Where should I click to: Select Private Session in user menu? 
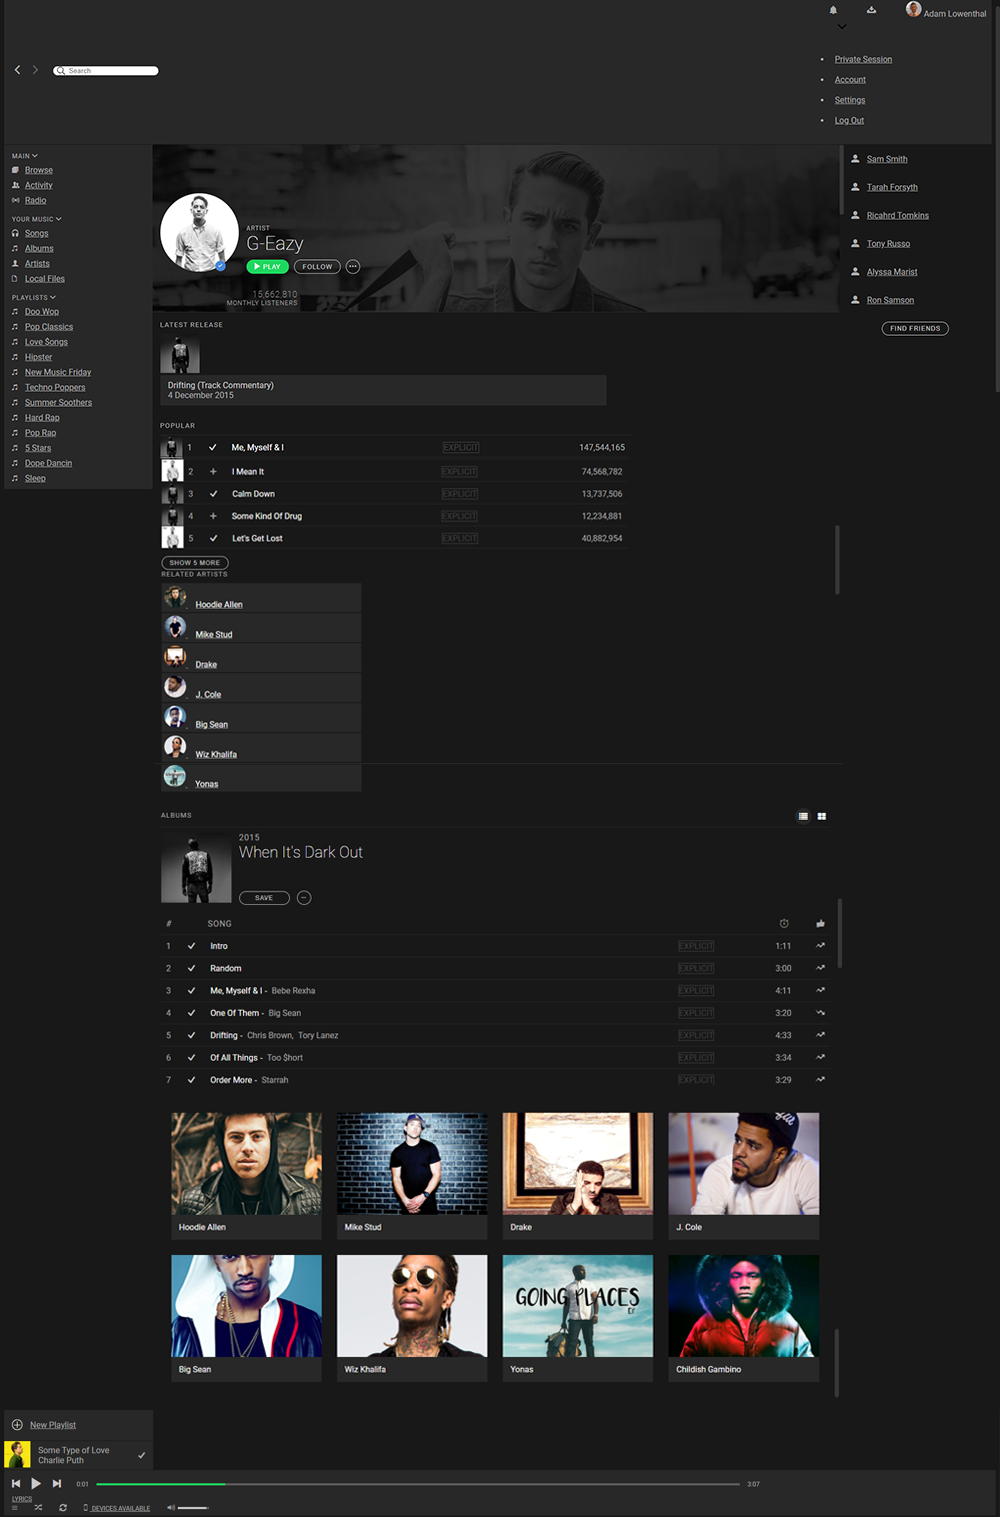tap(863, 59)
